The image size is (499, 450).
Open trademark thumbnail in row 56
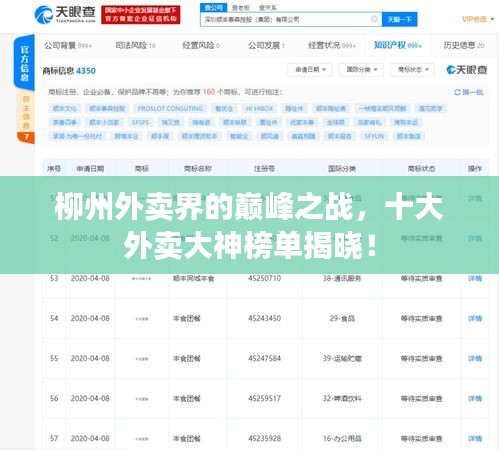click(x=142, y=399)
